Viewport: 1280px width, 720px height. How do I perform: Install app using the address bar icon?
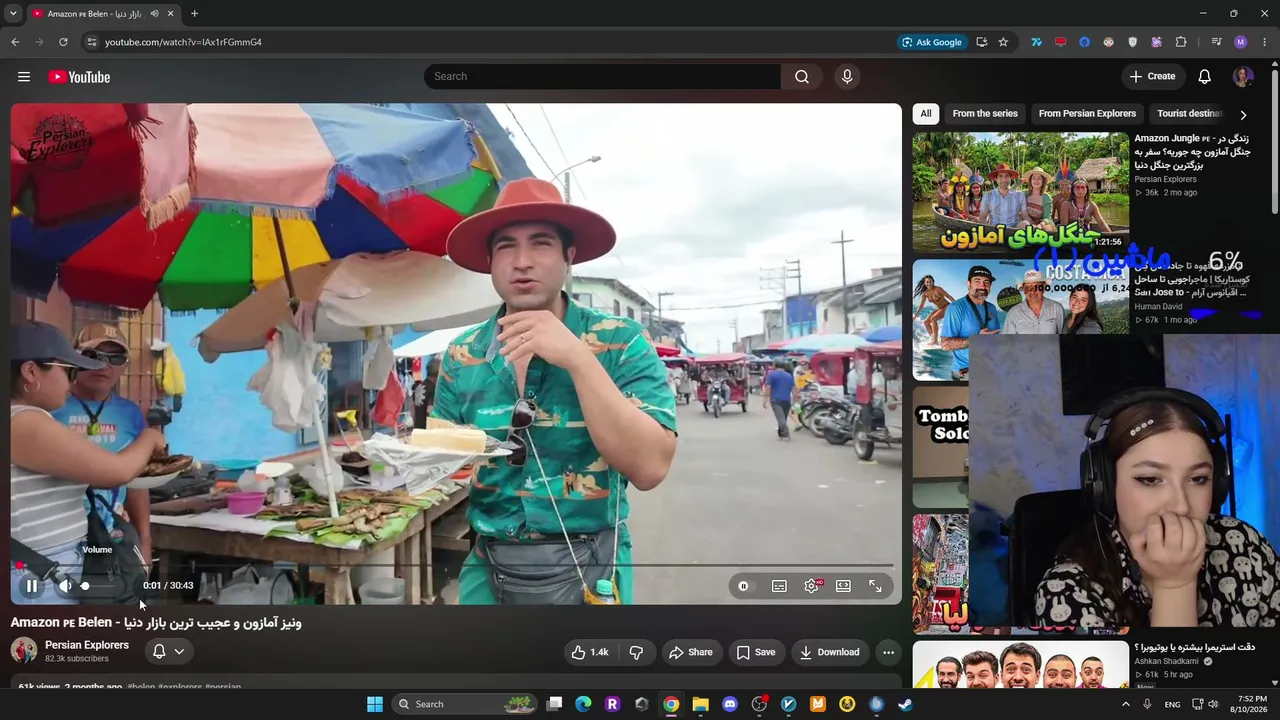[x=981, y=42]
